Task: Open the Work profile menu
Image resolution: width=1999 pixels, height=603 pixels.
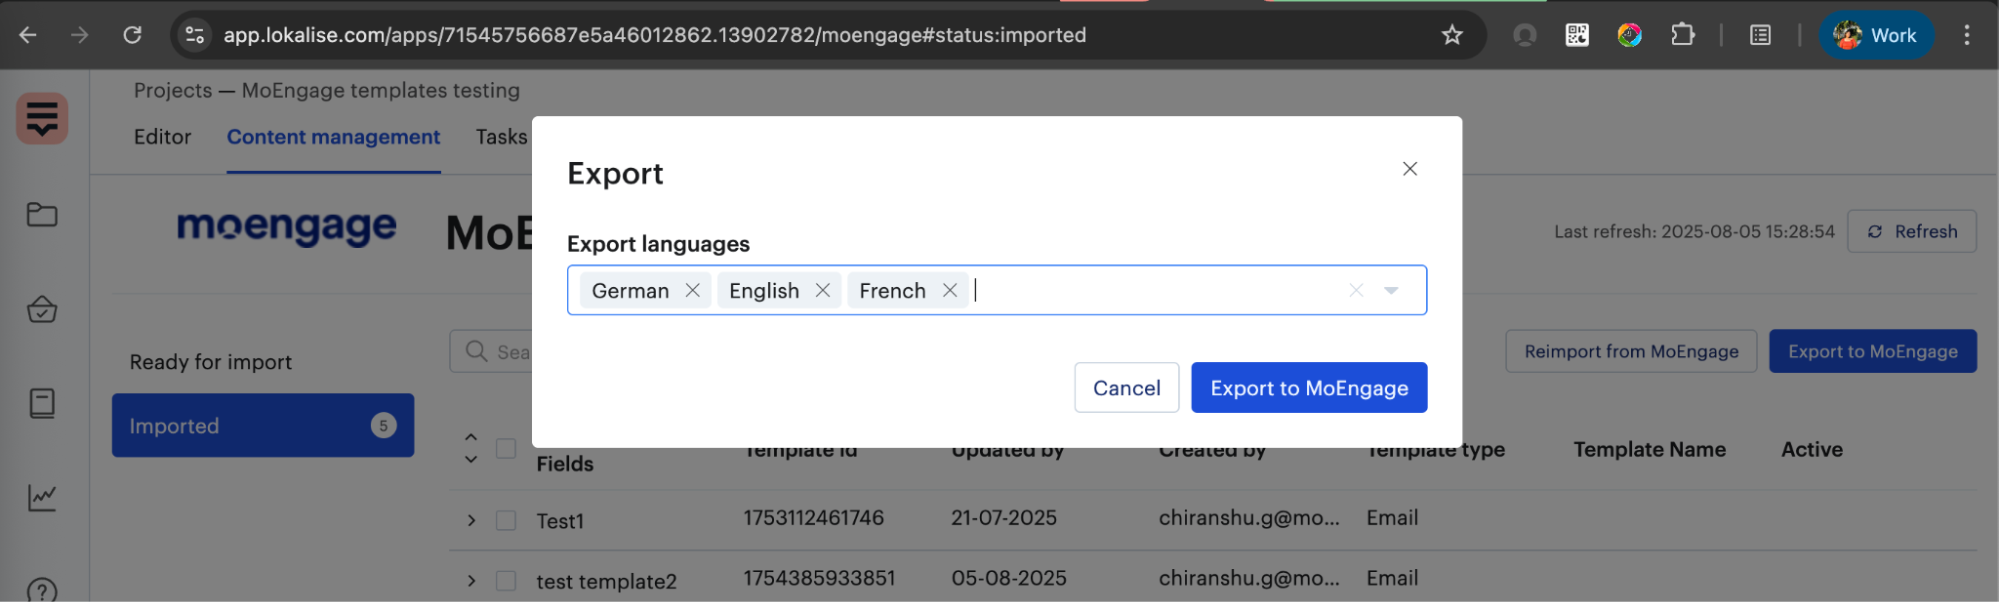Action: coord(1876,35)
